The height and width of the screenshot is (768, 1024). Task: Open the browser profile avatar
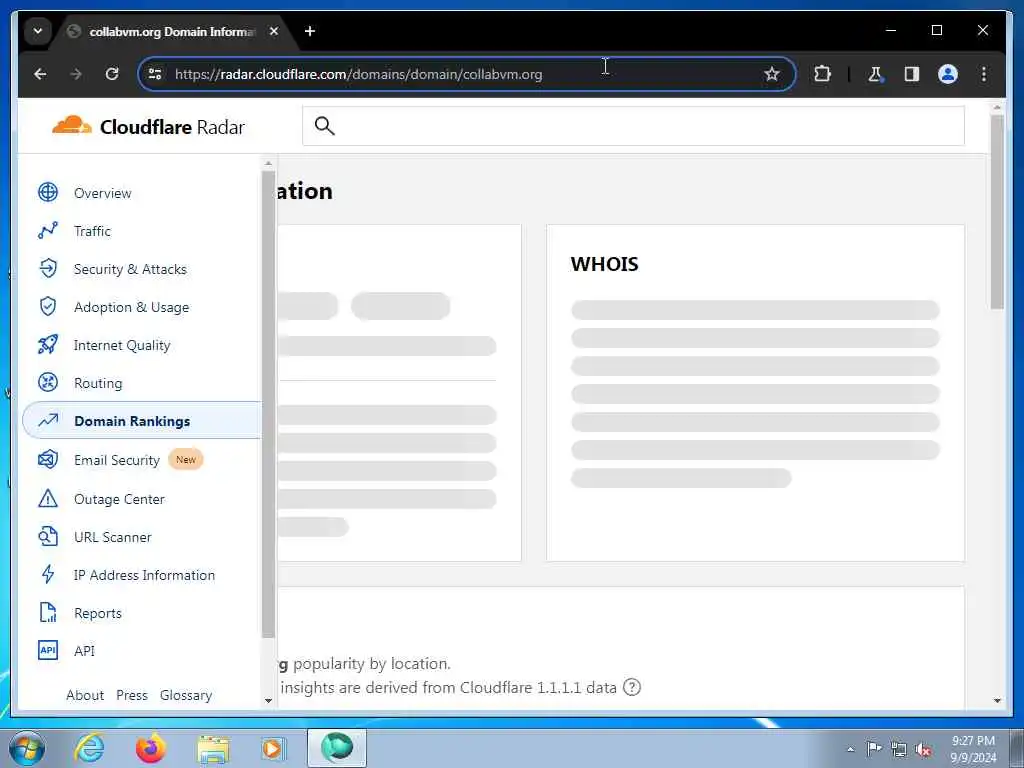pos(948,74)
